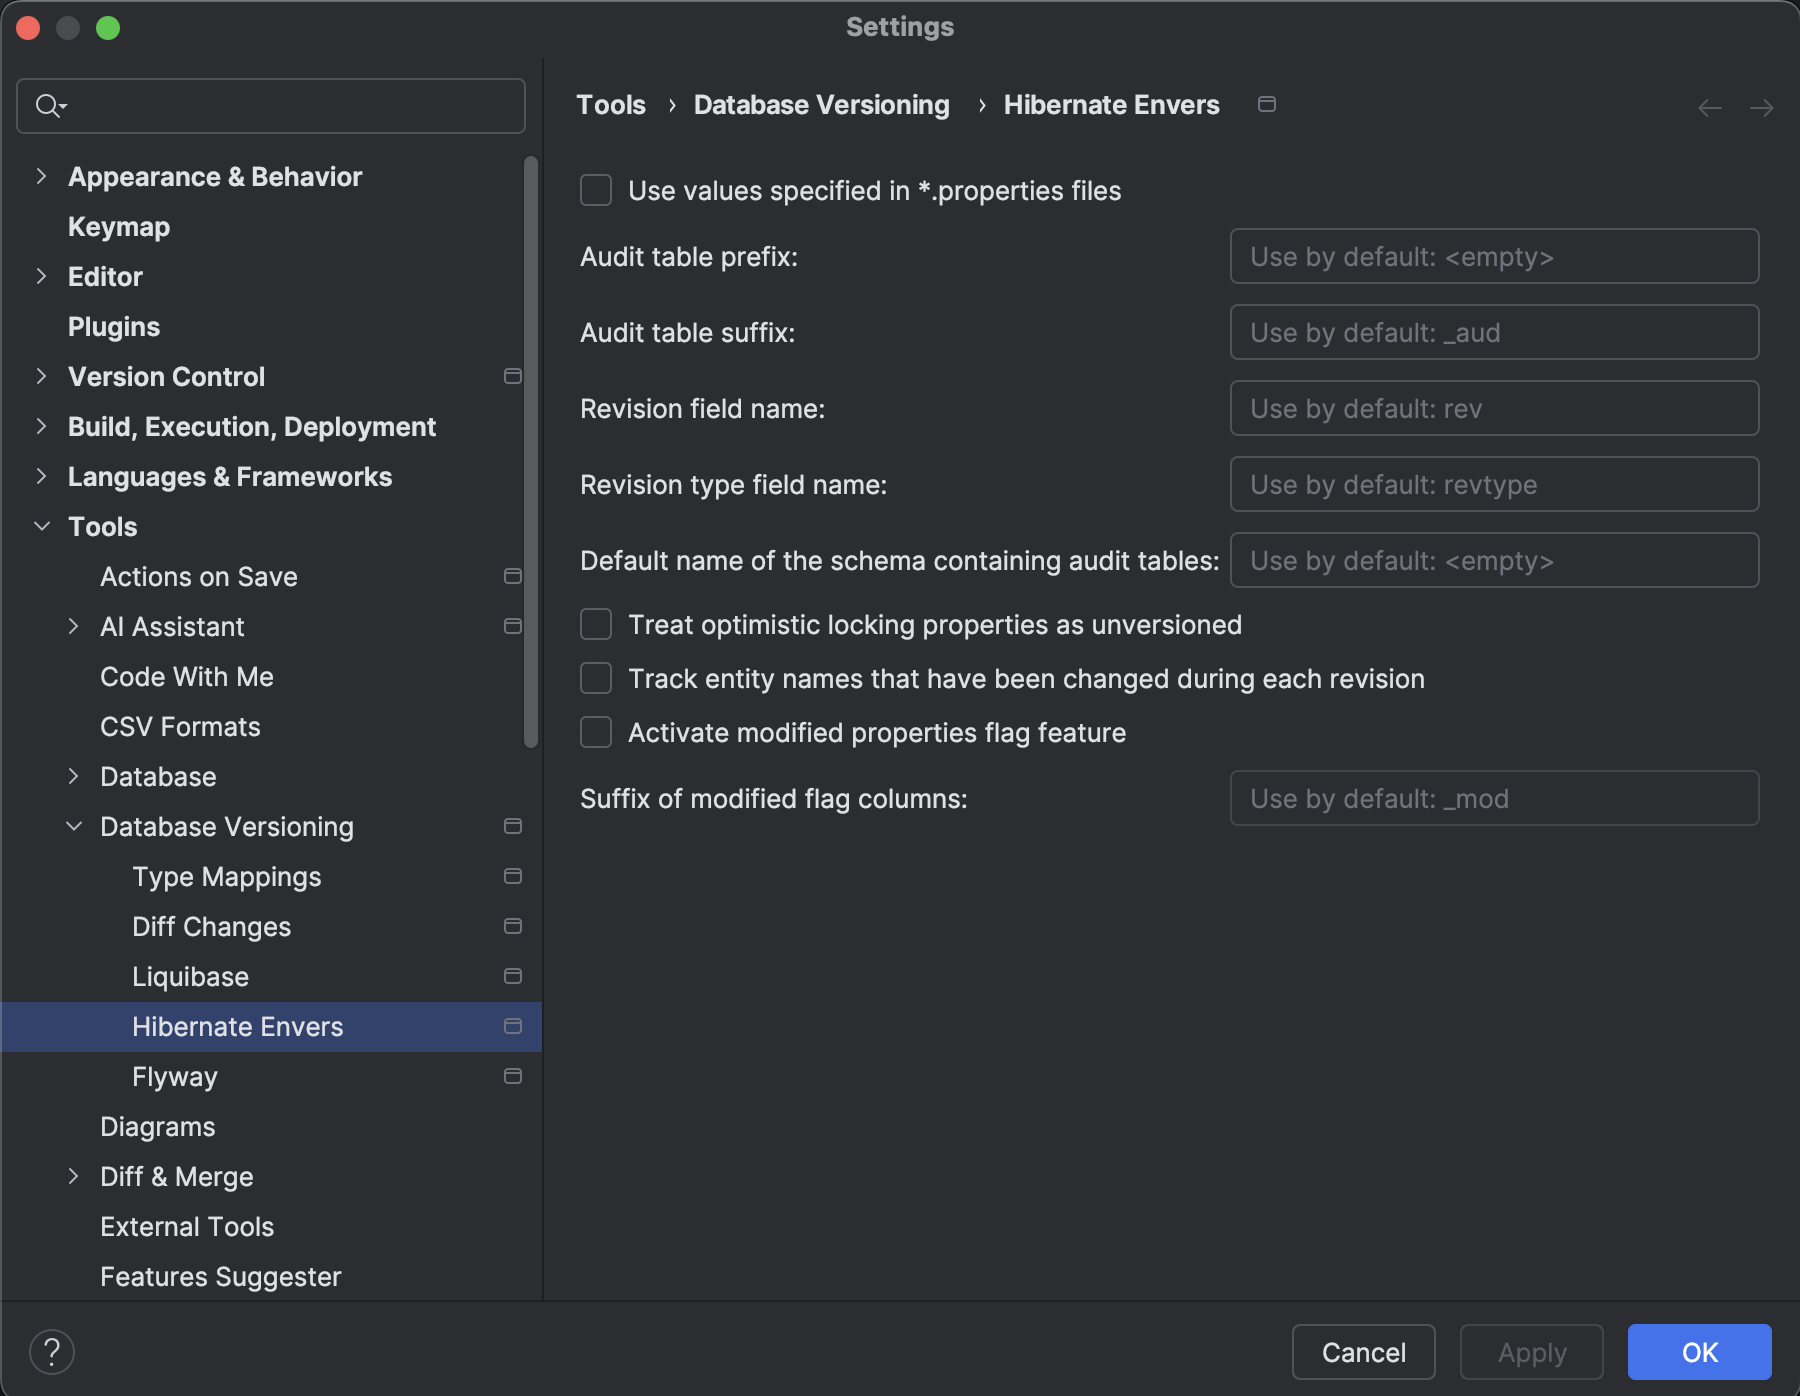Click the search magnifier icon
1800x1396 pixels.
tap(48, 105)
